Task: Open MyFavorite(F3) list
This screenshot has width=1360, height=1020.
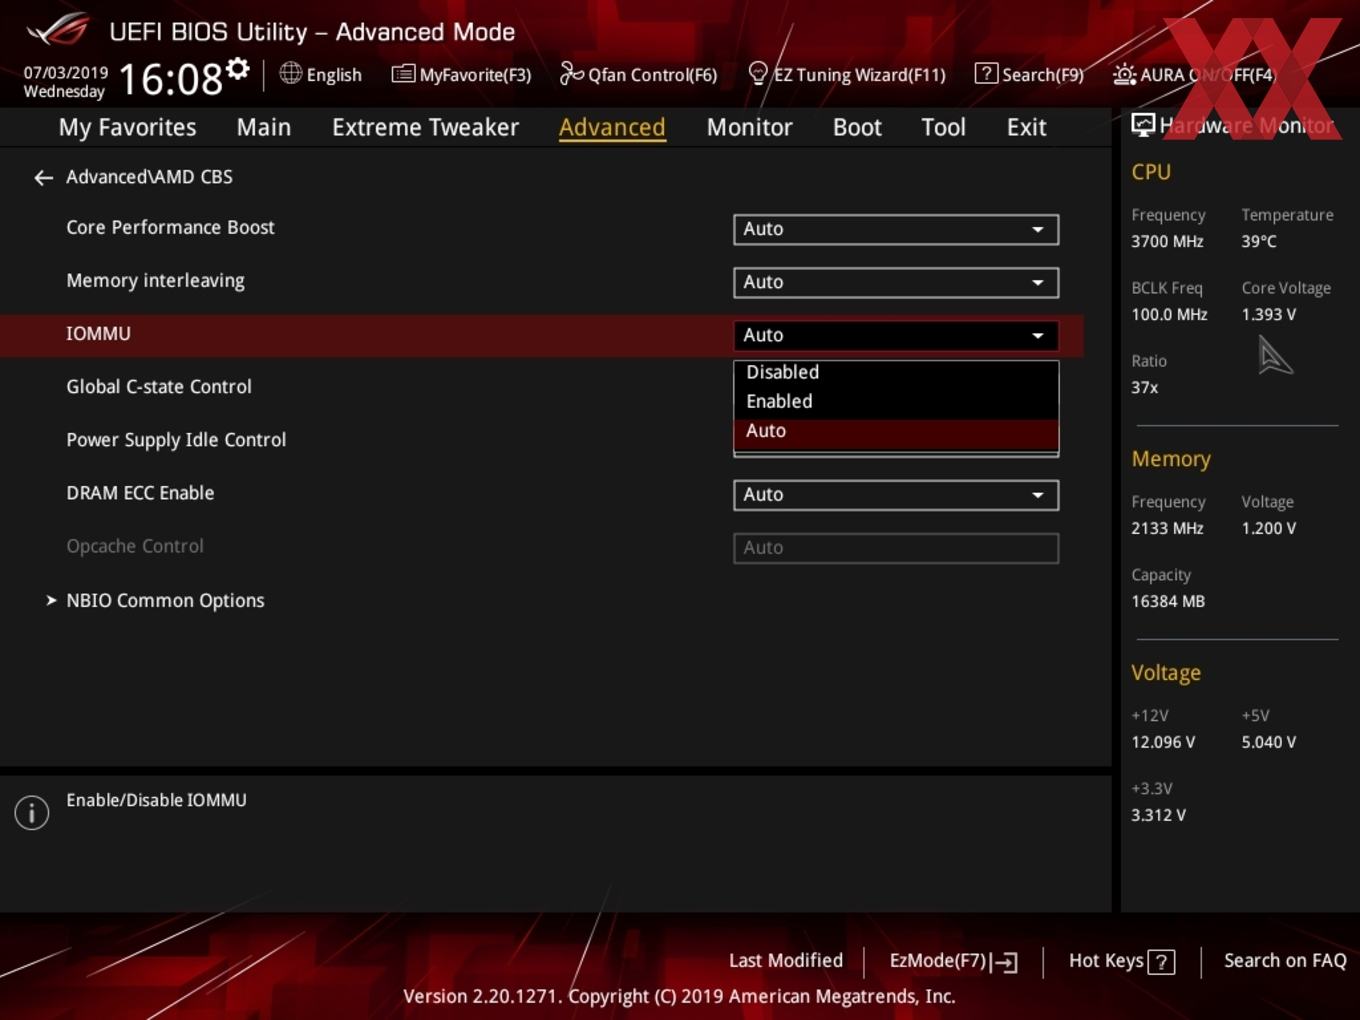Action: pos(461,74)
